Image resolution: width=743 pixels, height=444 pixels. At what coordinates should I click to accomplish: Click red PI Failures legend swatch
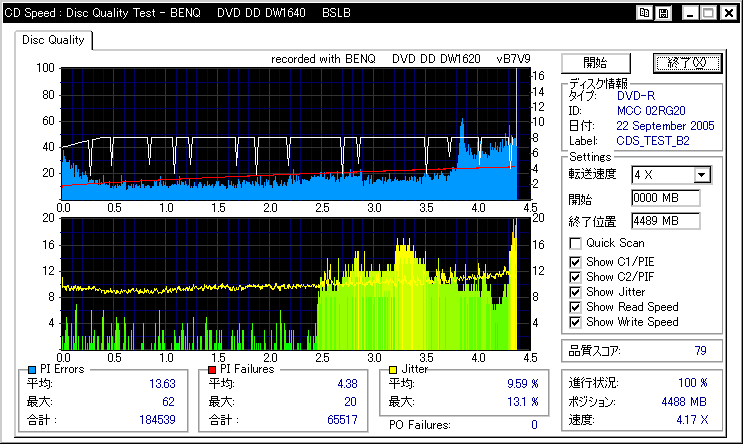[212, 370]
